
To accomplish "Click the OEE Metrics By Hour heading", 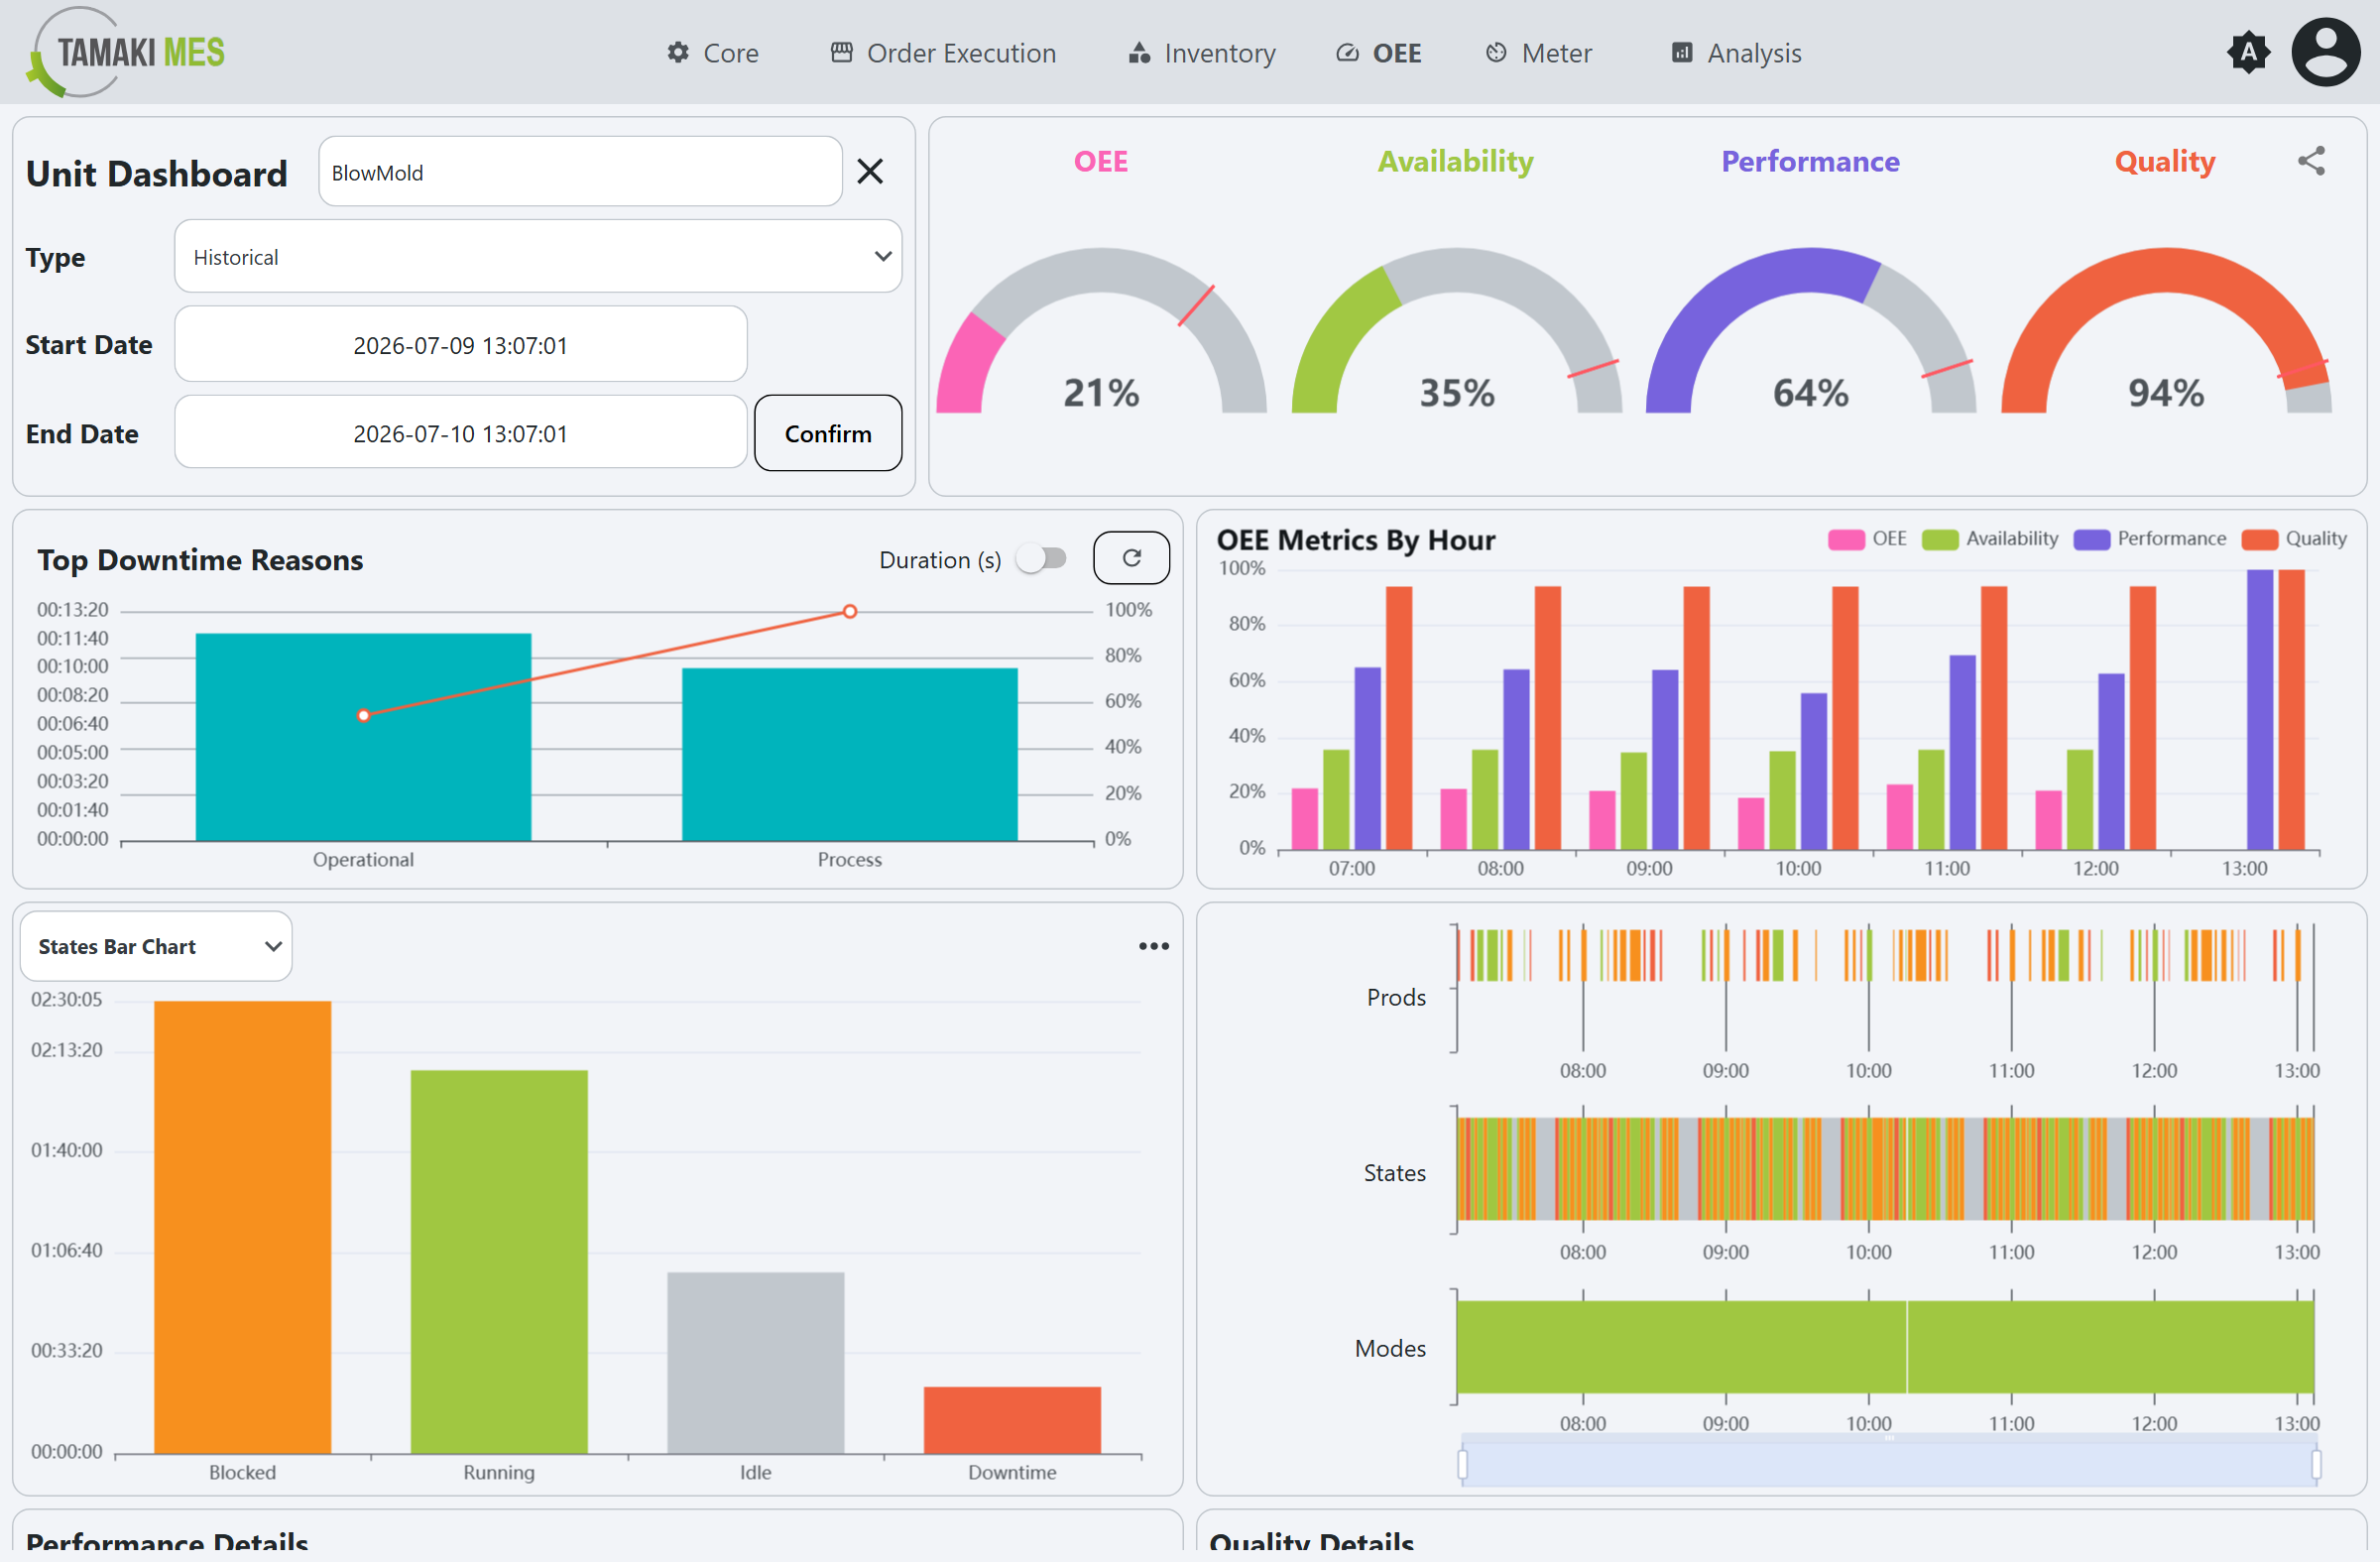I will [1356, 540].
